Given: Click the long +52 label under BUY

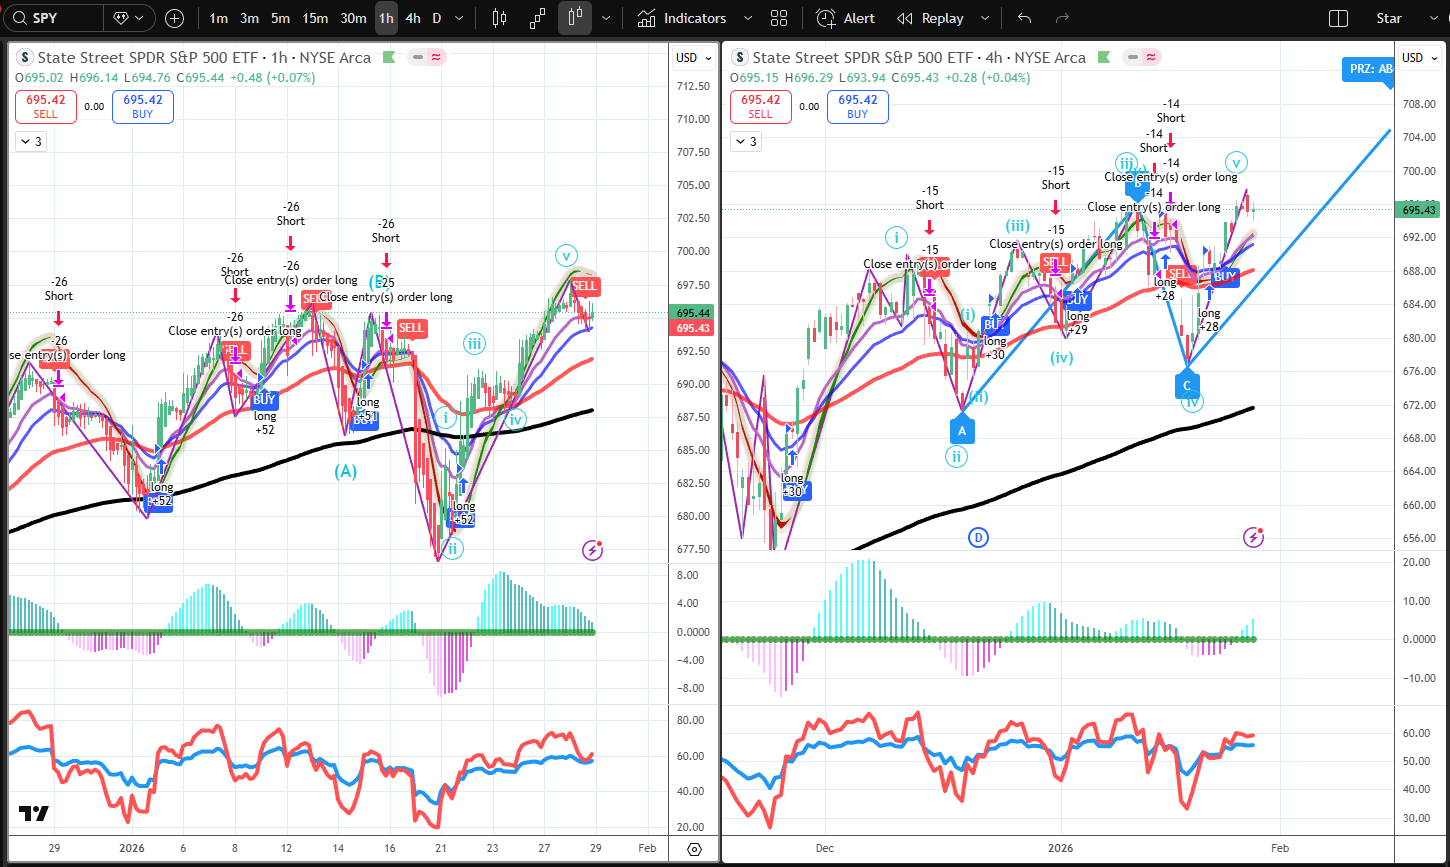Looking at the screenshot, I should click(264, 423).
